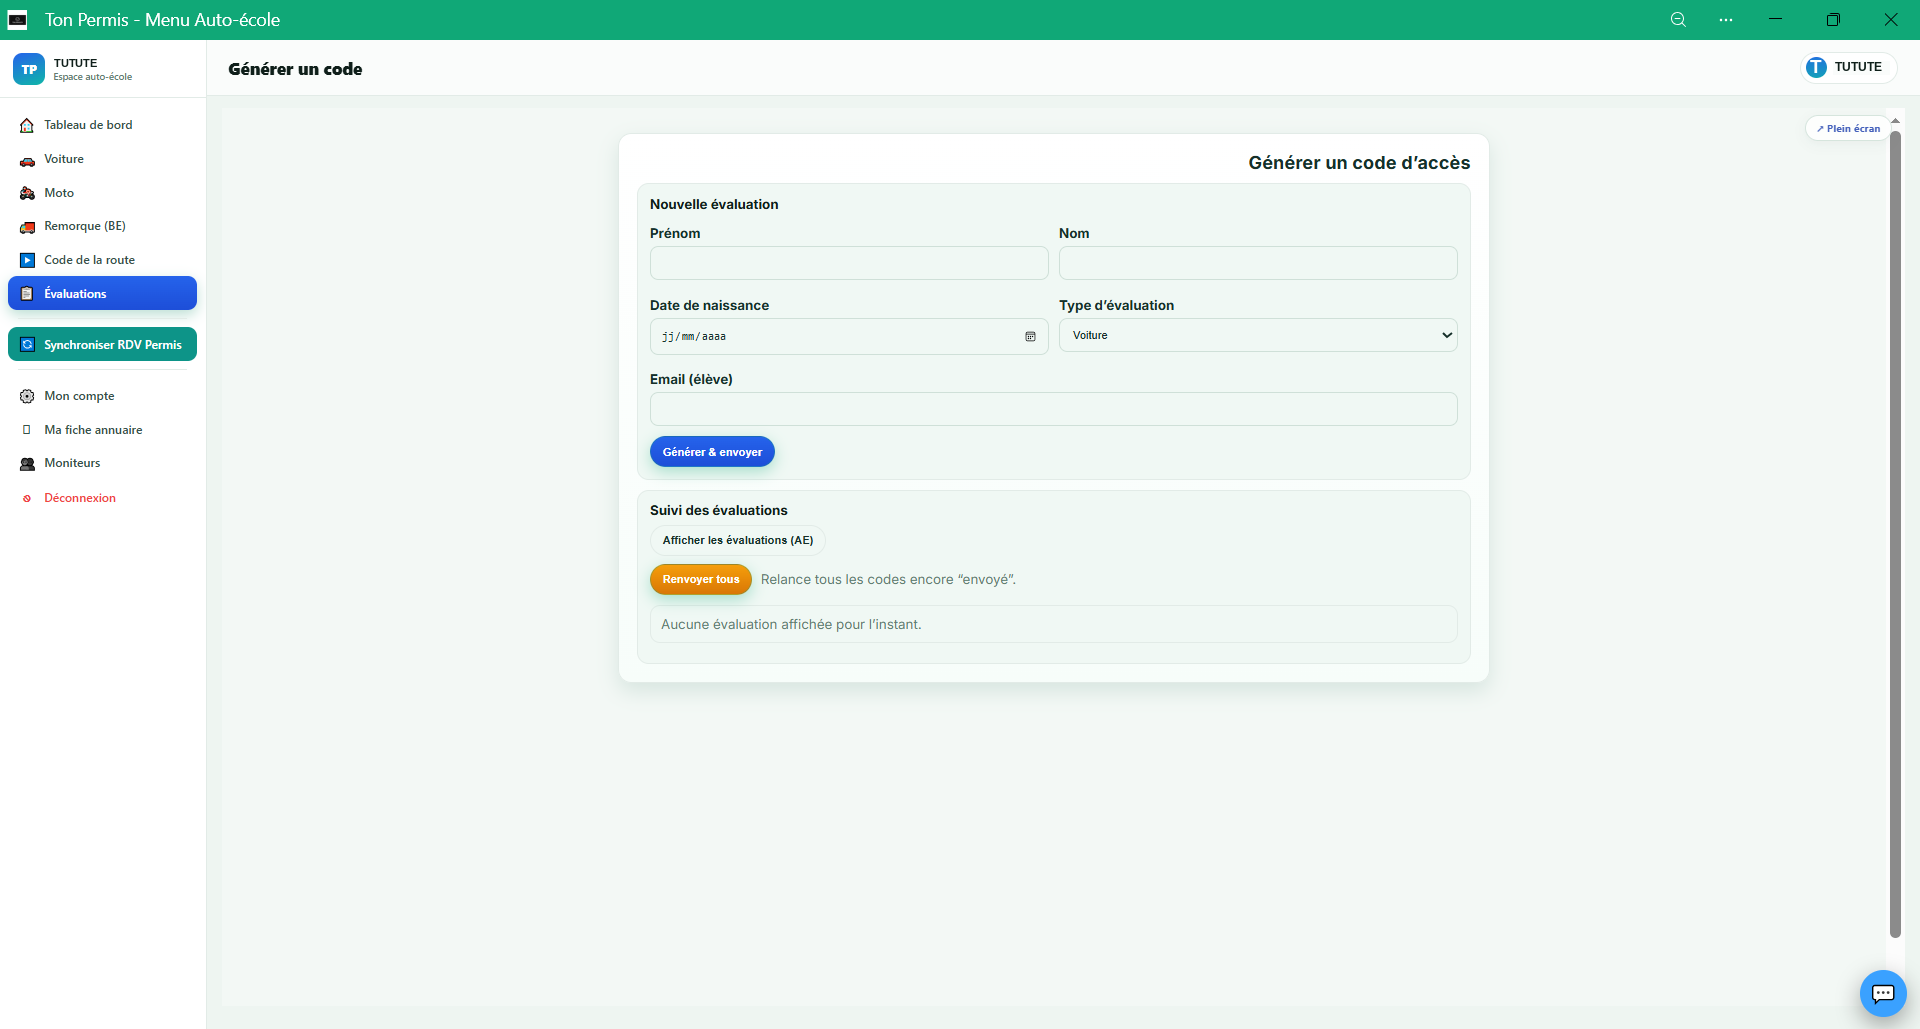Click the 'Générer un code' page title
Image resolution: width=1920 pixels, height=1029 pixels.
pos(295,69)
